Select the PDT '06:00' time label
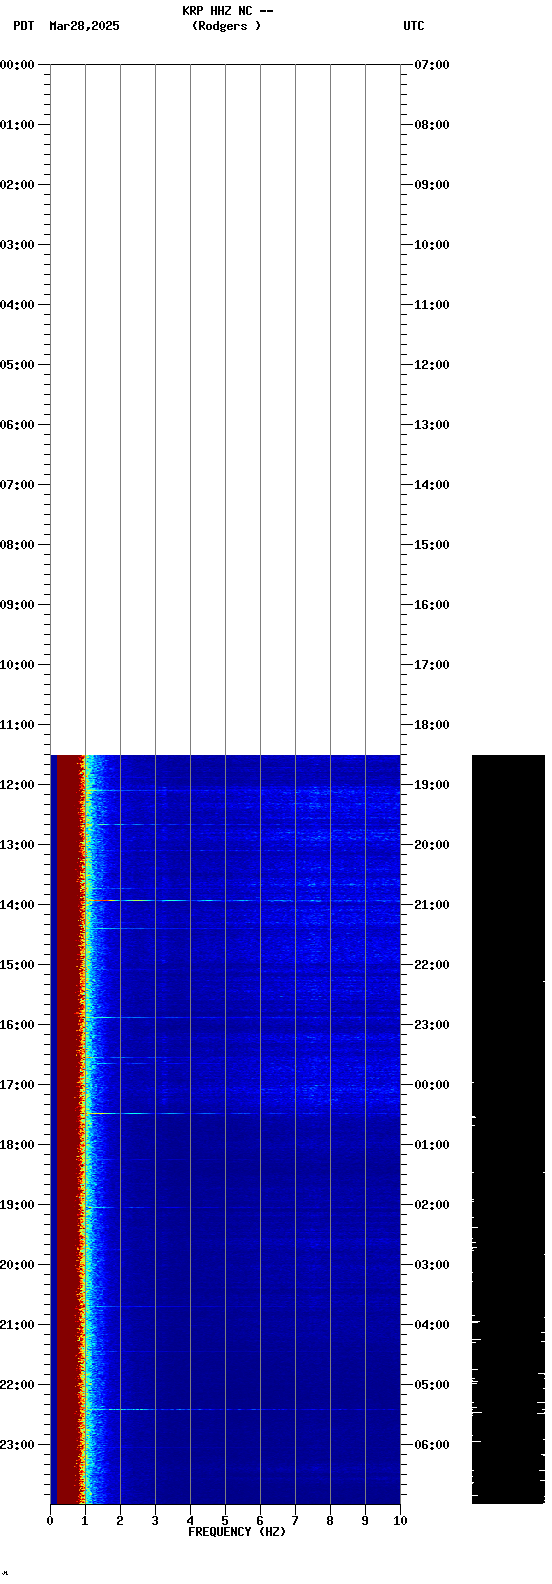 (17, 425)
